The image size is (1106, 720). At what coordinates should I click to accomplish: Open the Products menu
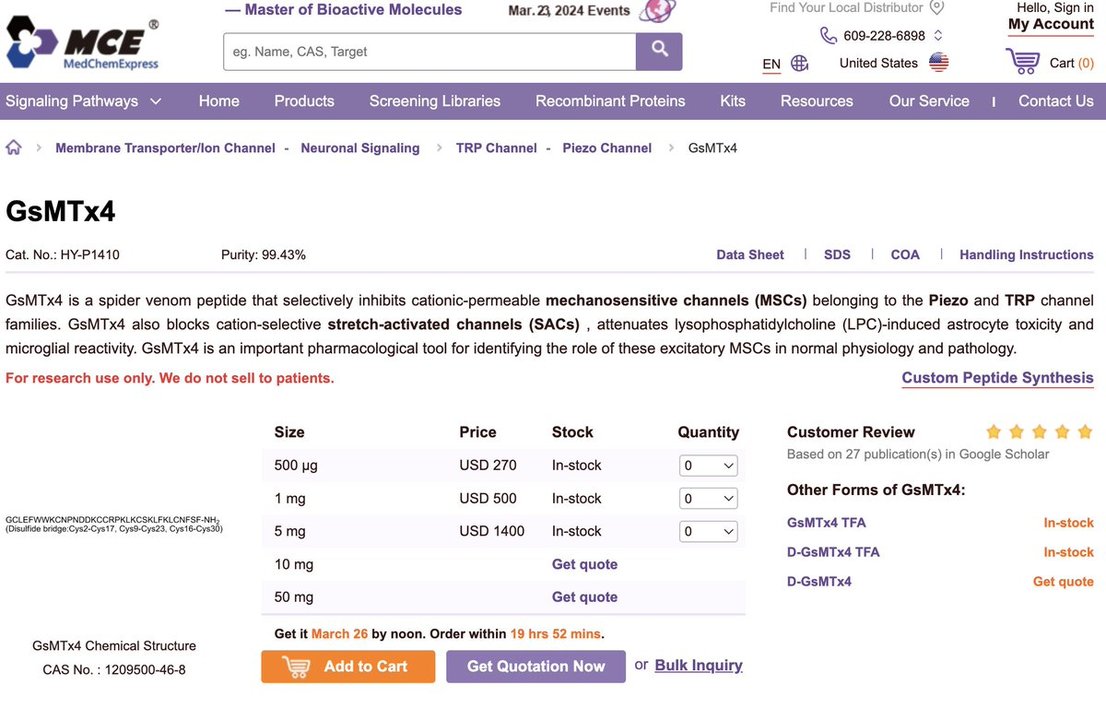[x=304, y=101]
